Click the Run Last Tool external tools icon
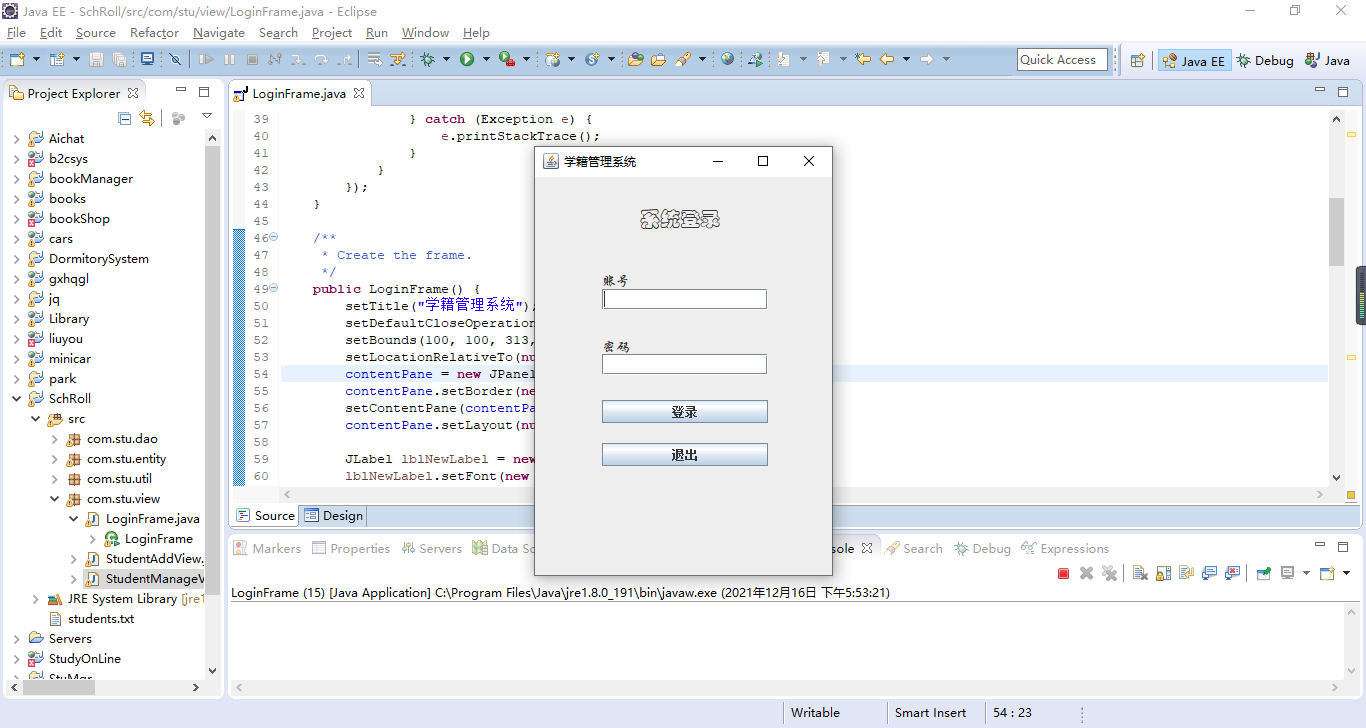The image size is (1366, 728). pyautogui.click(x=507, y=60)
